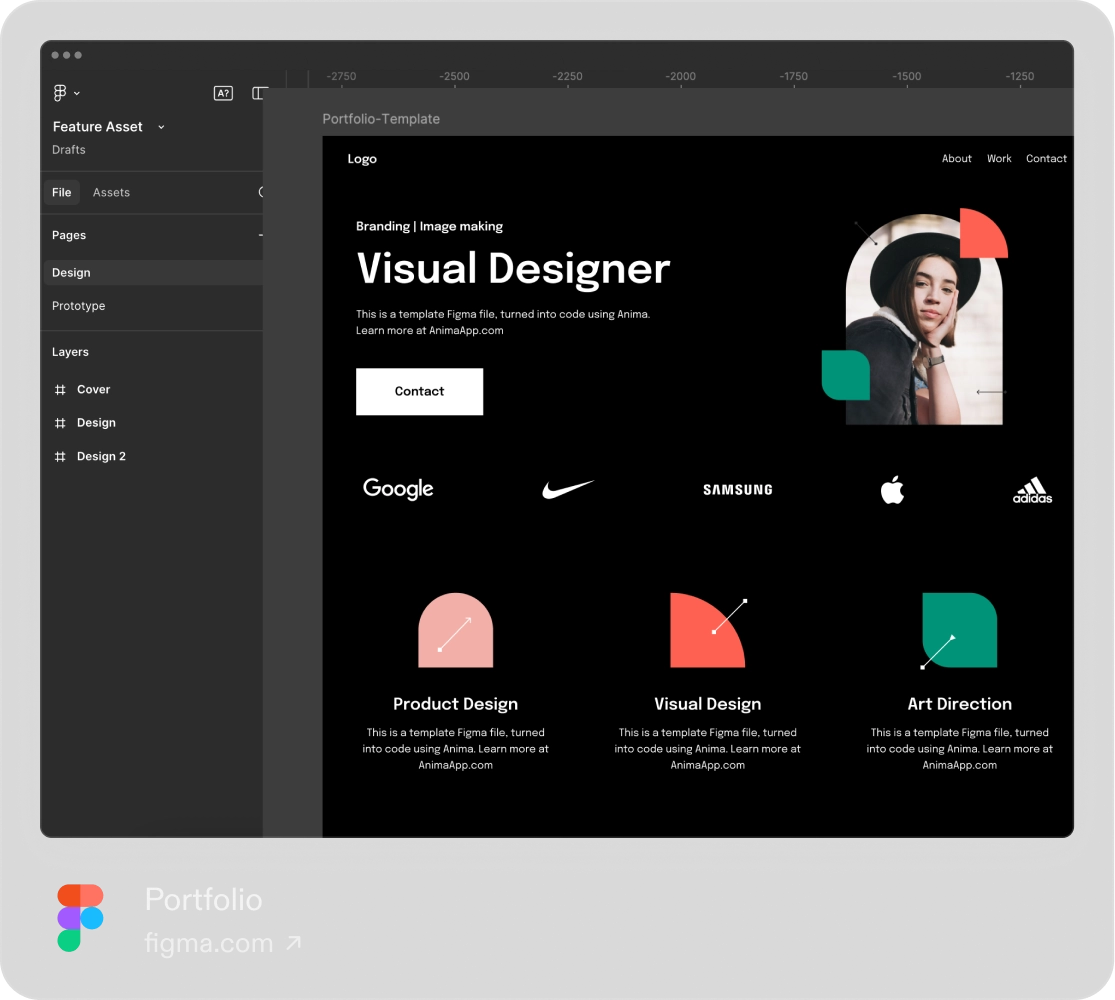Open the Figma main menu icon
This screenshot has height=1000, width=1115.
point(60,93)
